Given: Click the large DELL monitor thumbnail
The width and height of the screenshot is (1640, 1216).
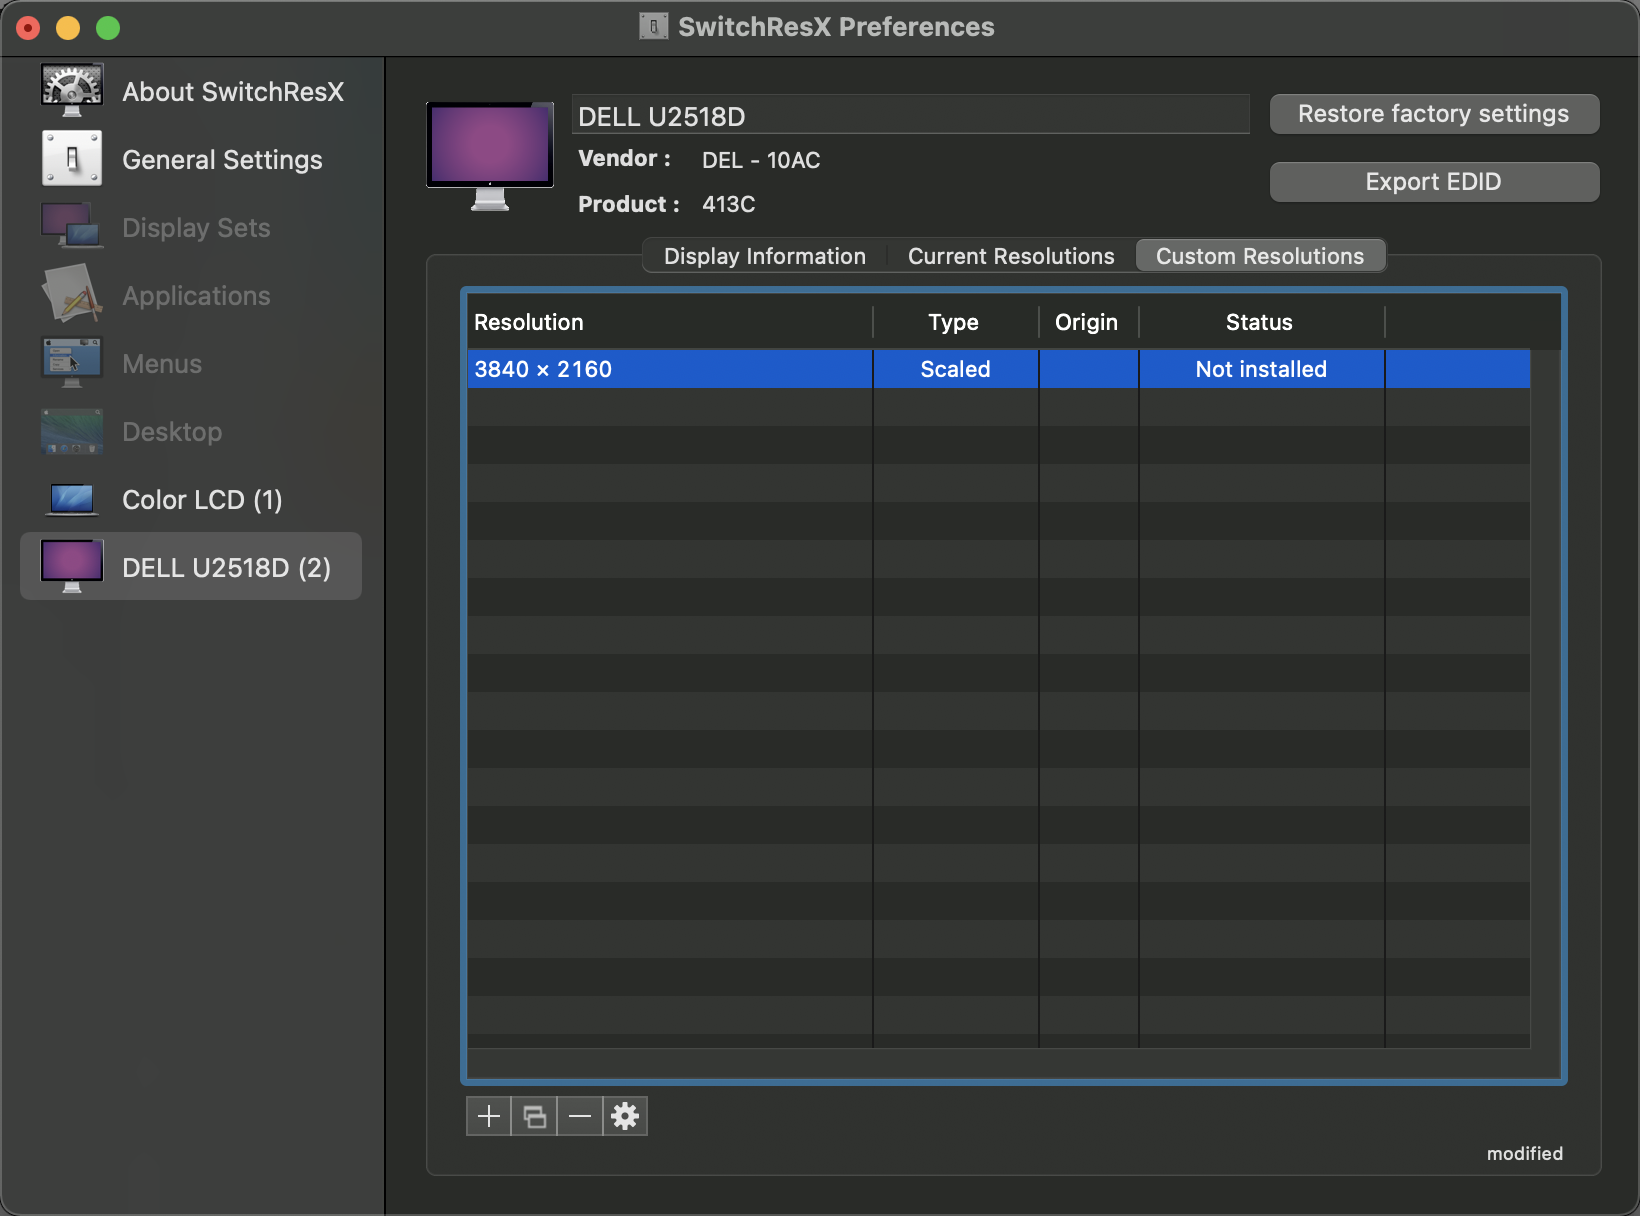Looking at the screenshot, I should 490,156.
